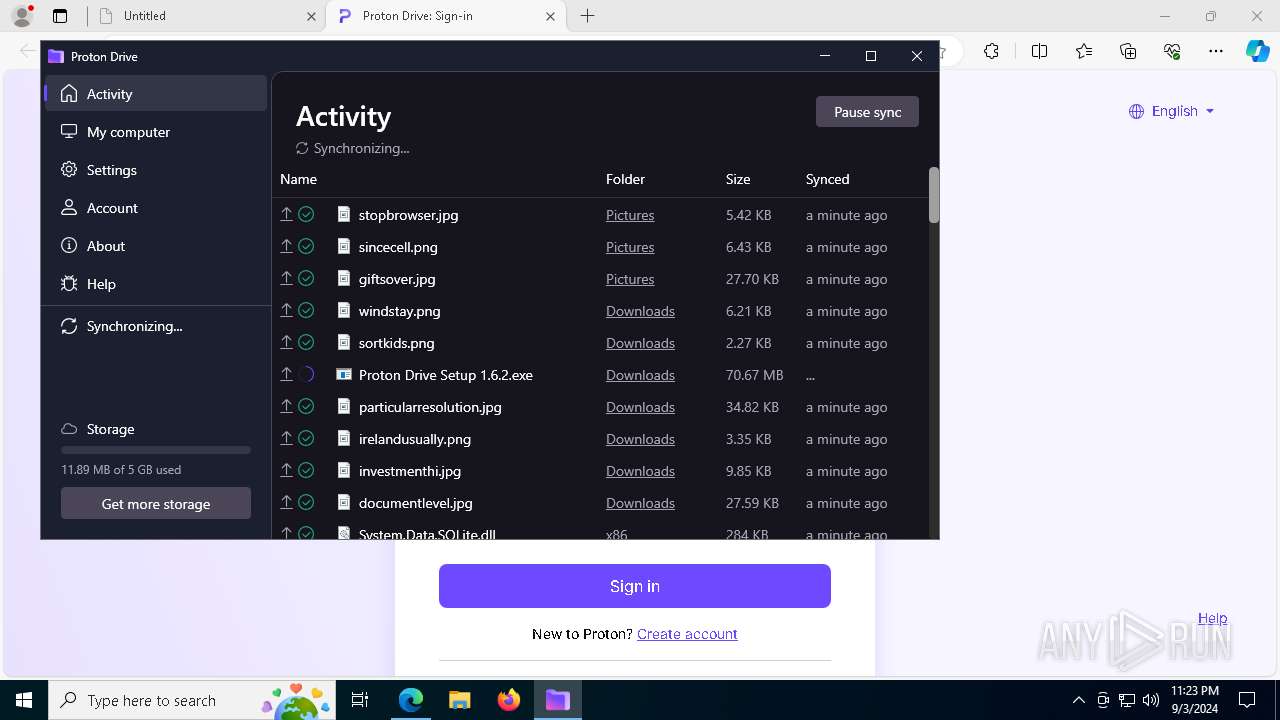Click Sign in button in browser
This screenshot has width=1280, height=720.
(x=635, y=586)
